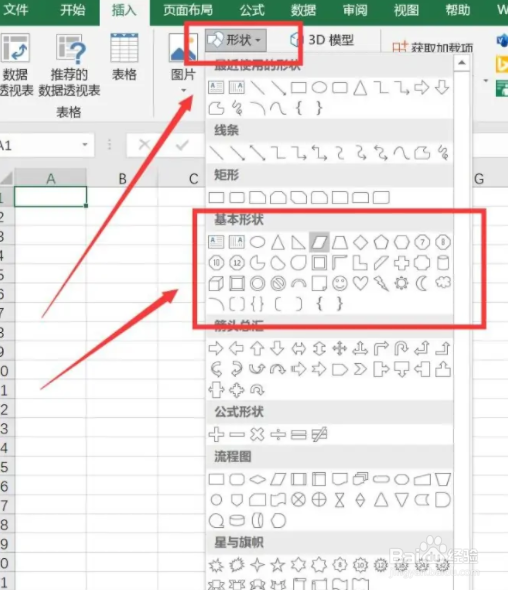Go to the Data tab

click(x=303, y=9)
